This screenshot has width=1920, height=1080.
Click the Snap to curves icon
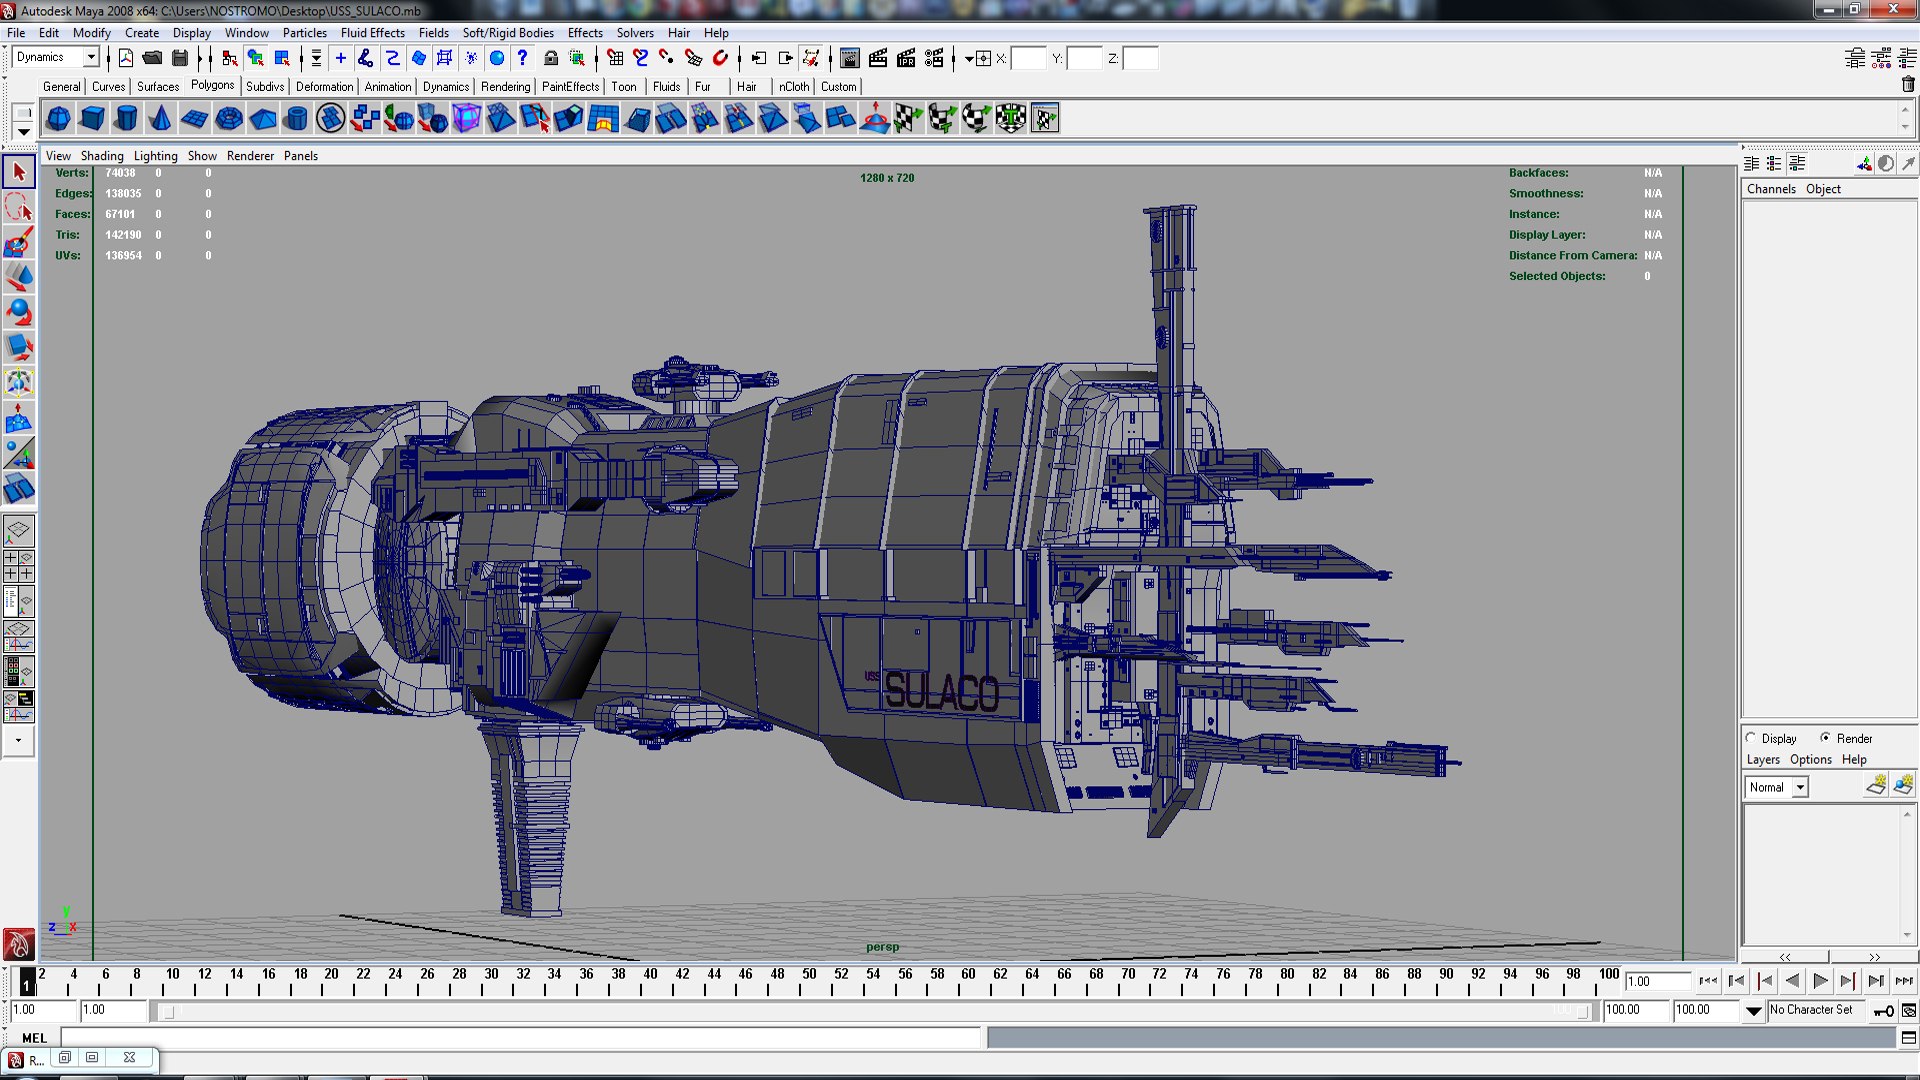click(x=640, y=58)
